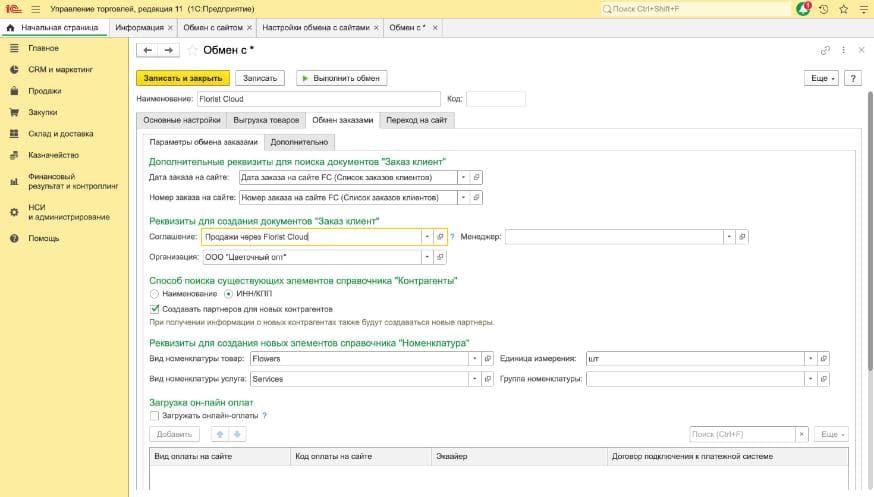Viewport: 874px width, 497px height.
Task: Add form to favorites star
Action: [x=192, y=50]
